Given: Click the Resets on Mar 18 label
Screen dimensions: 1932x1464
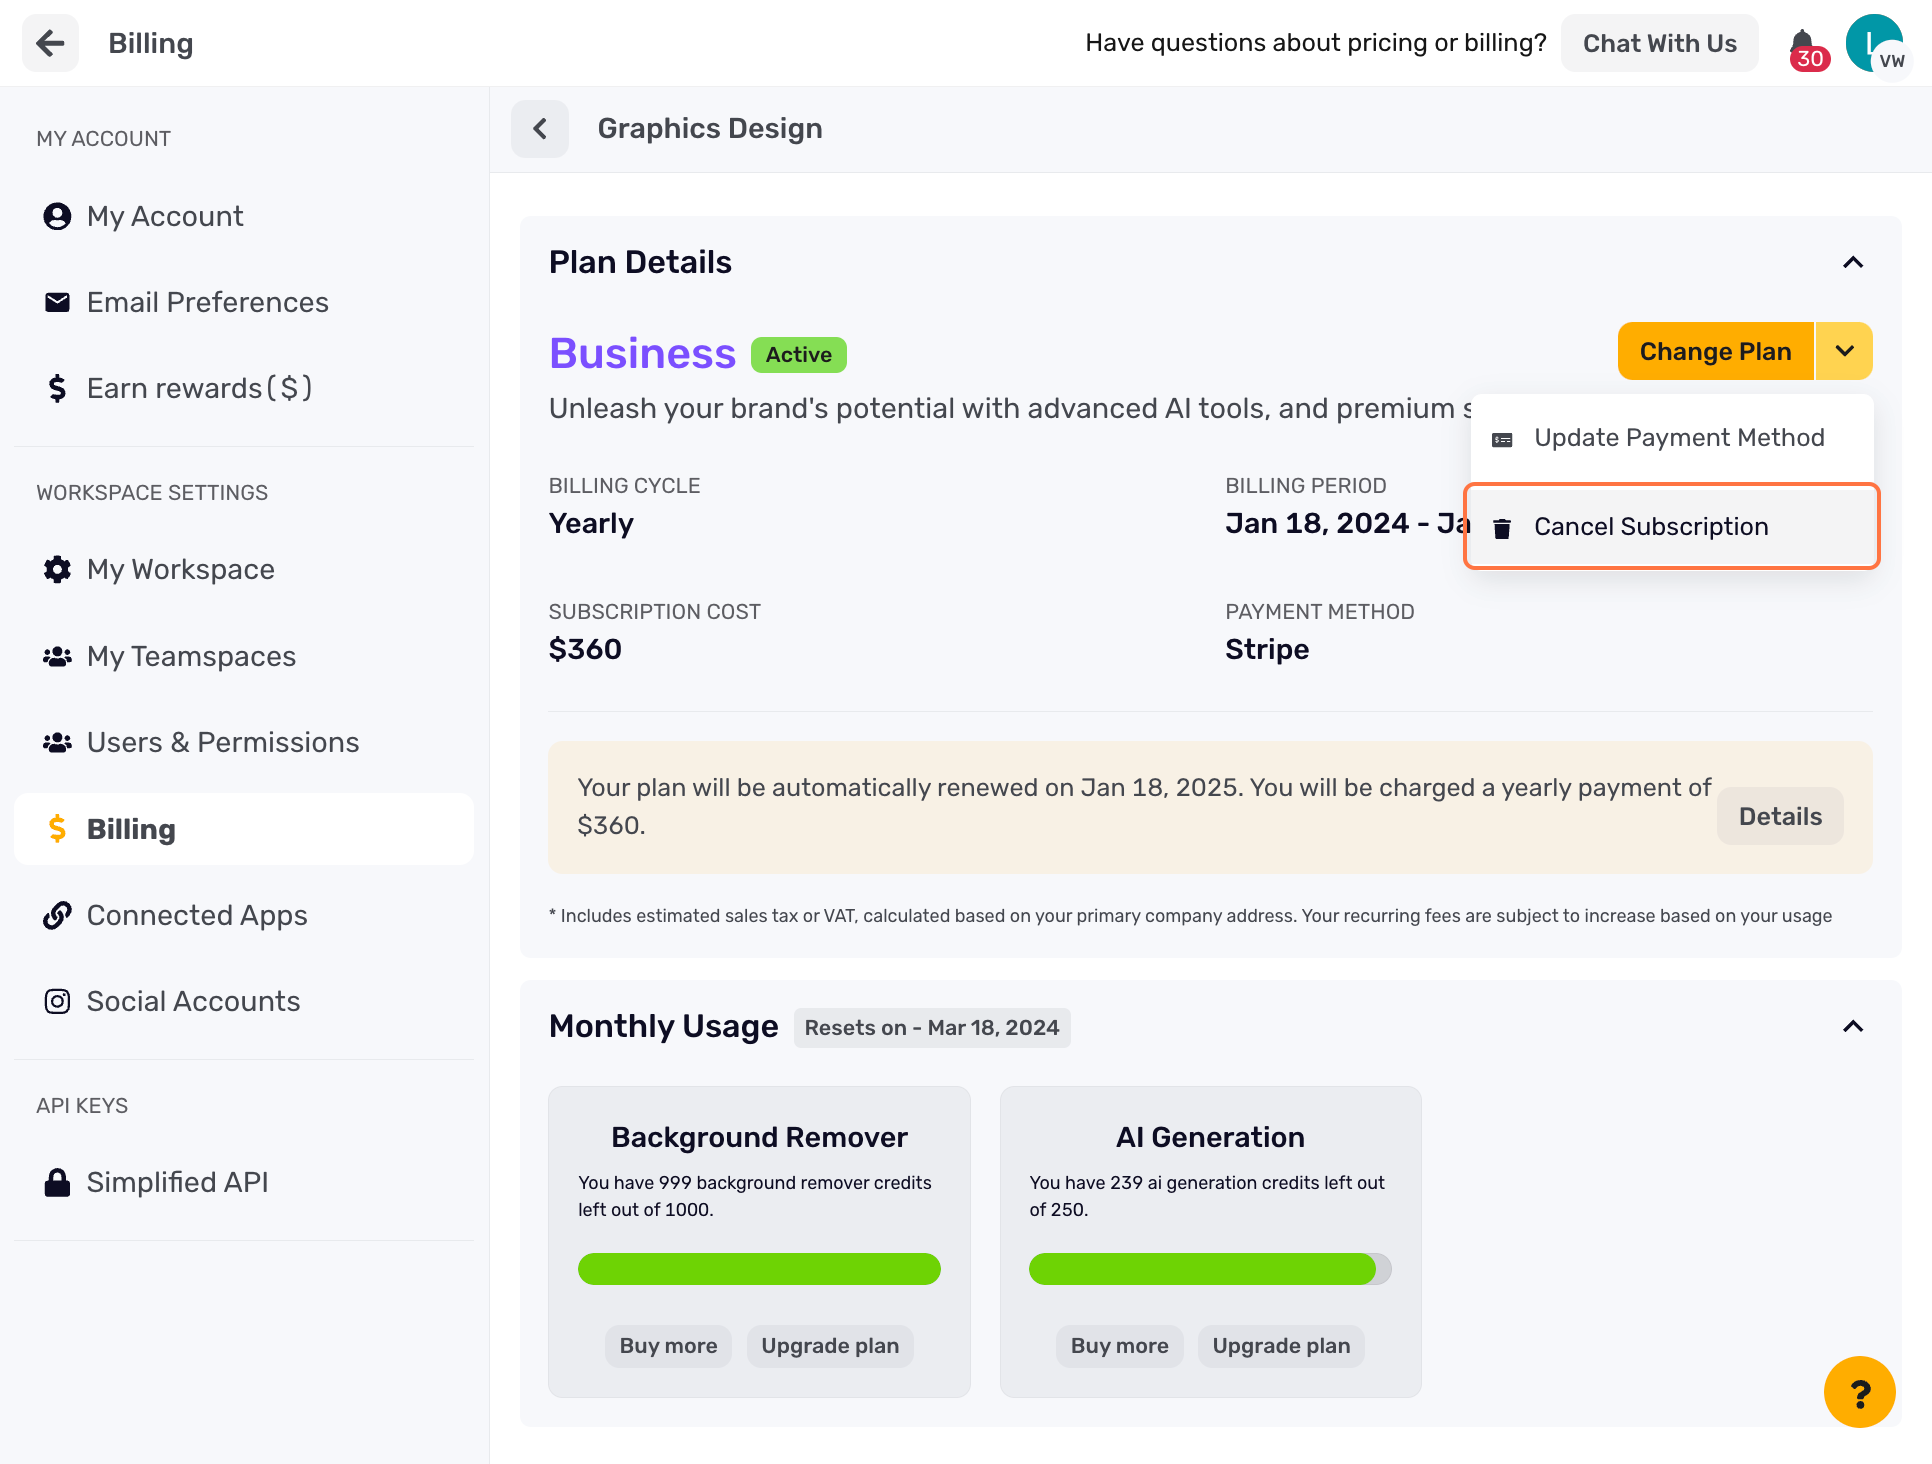Looking at the screenshot, I should pos(932,1028).
